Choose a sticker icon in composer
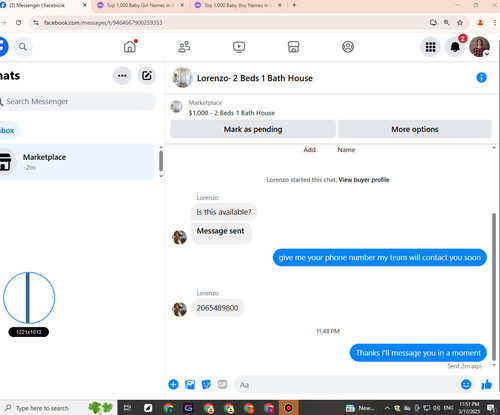Viewport: 500px width, 415px height. [x=206, y=385]
